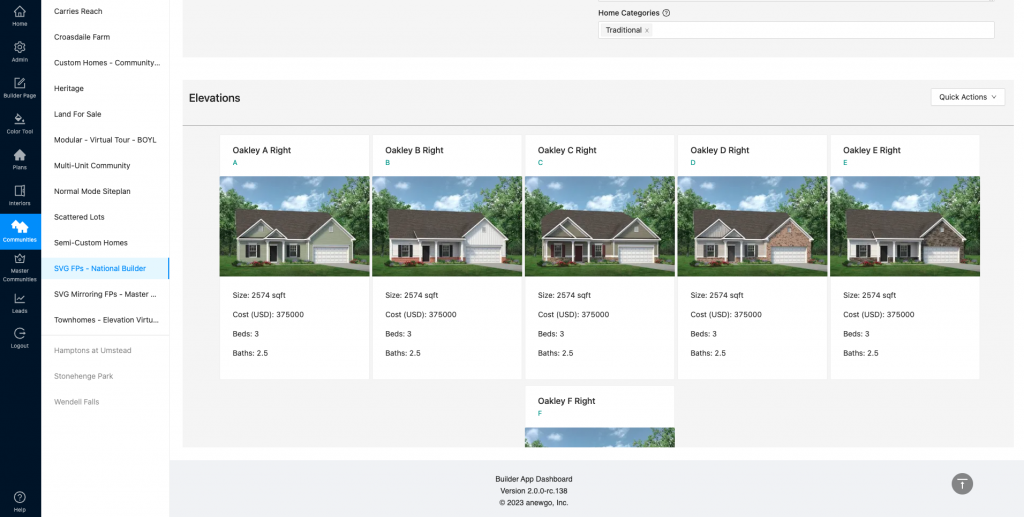Click Oakley A Right size text
This screenshot has height=517, width=1024.
click(x=259, y=295)
